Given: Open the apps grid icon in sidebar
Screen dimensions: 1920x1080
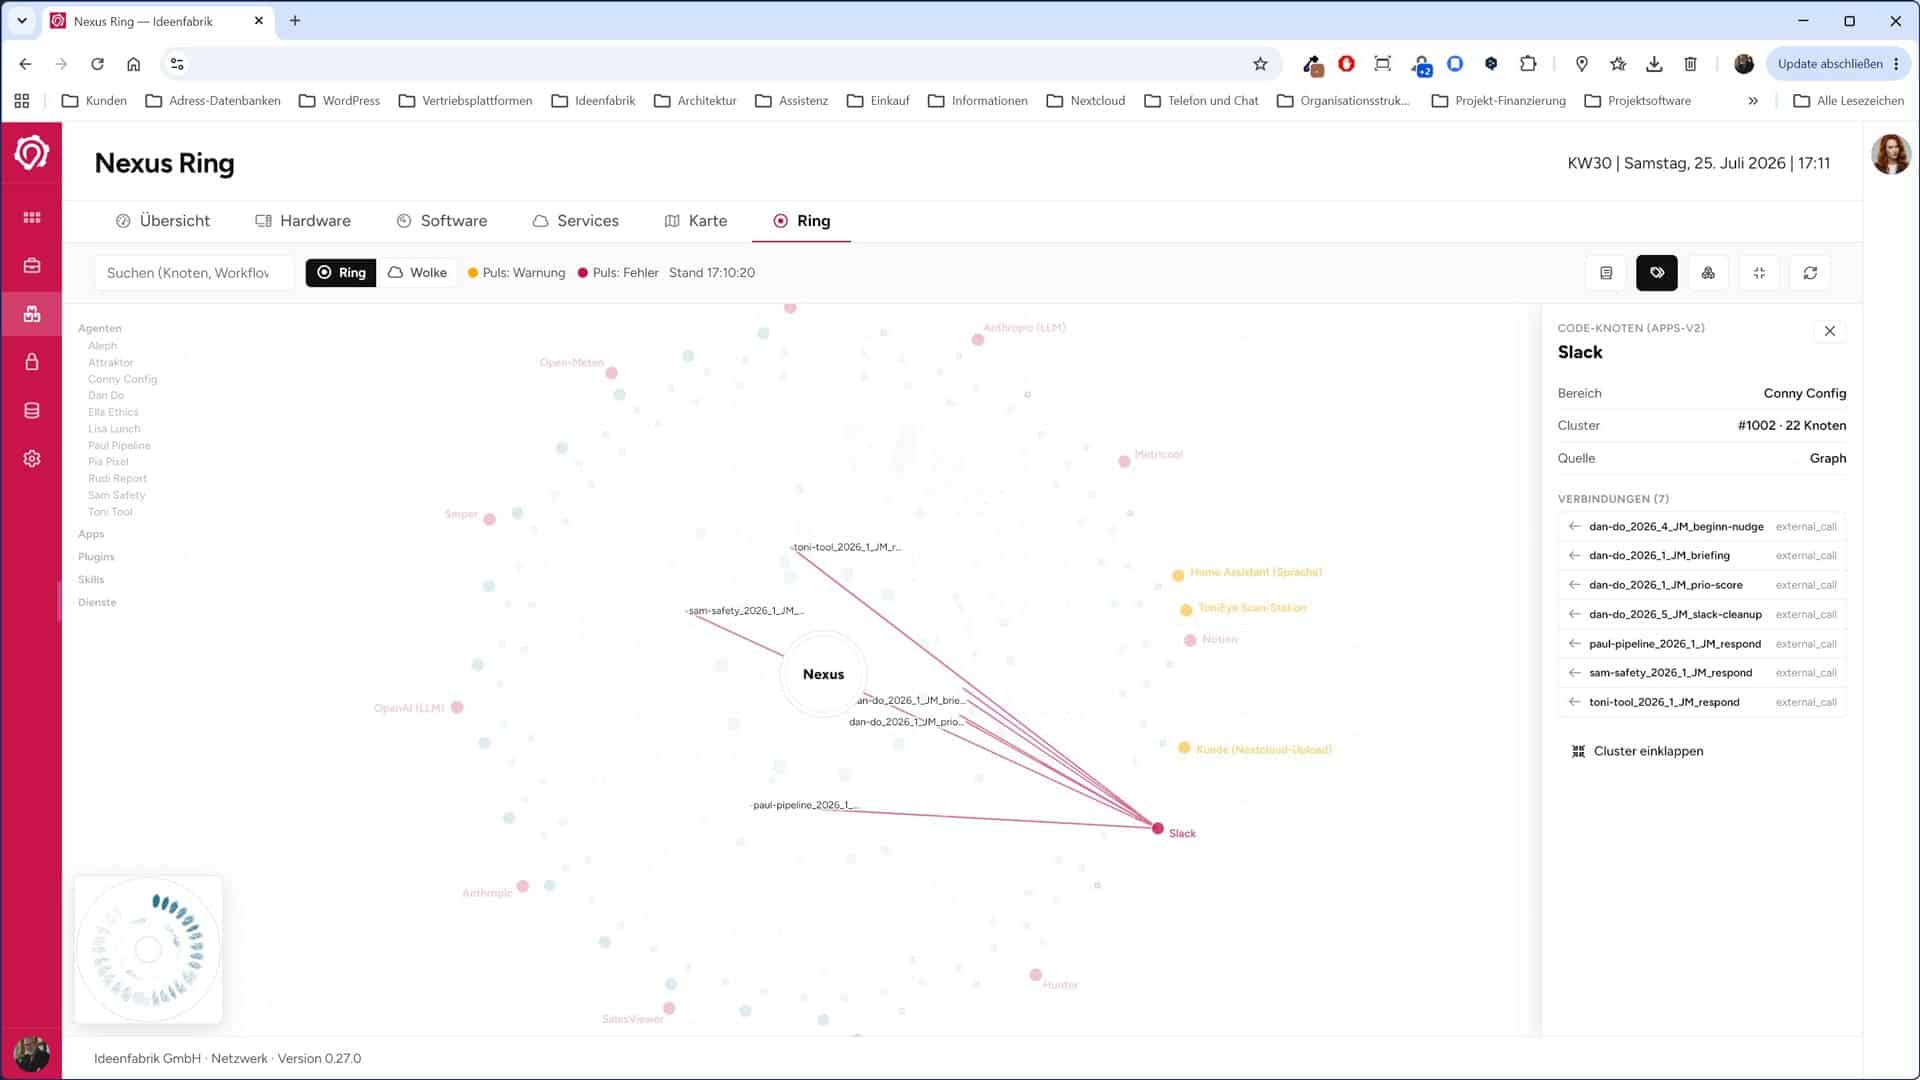Looking at the screenshot, I should pos(32,217).
